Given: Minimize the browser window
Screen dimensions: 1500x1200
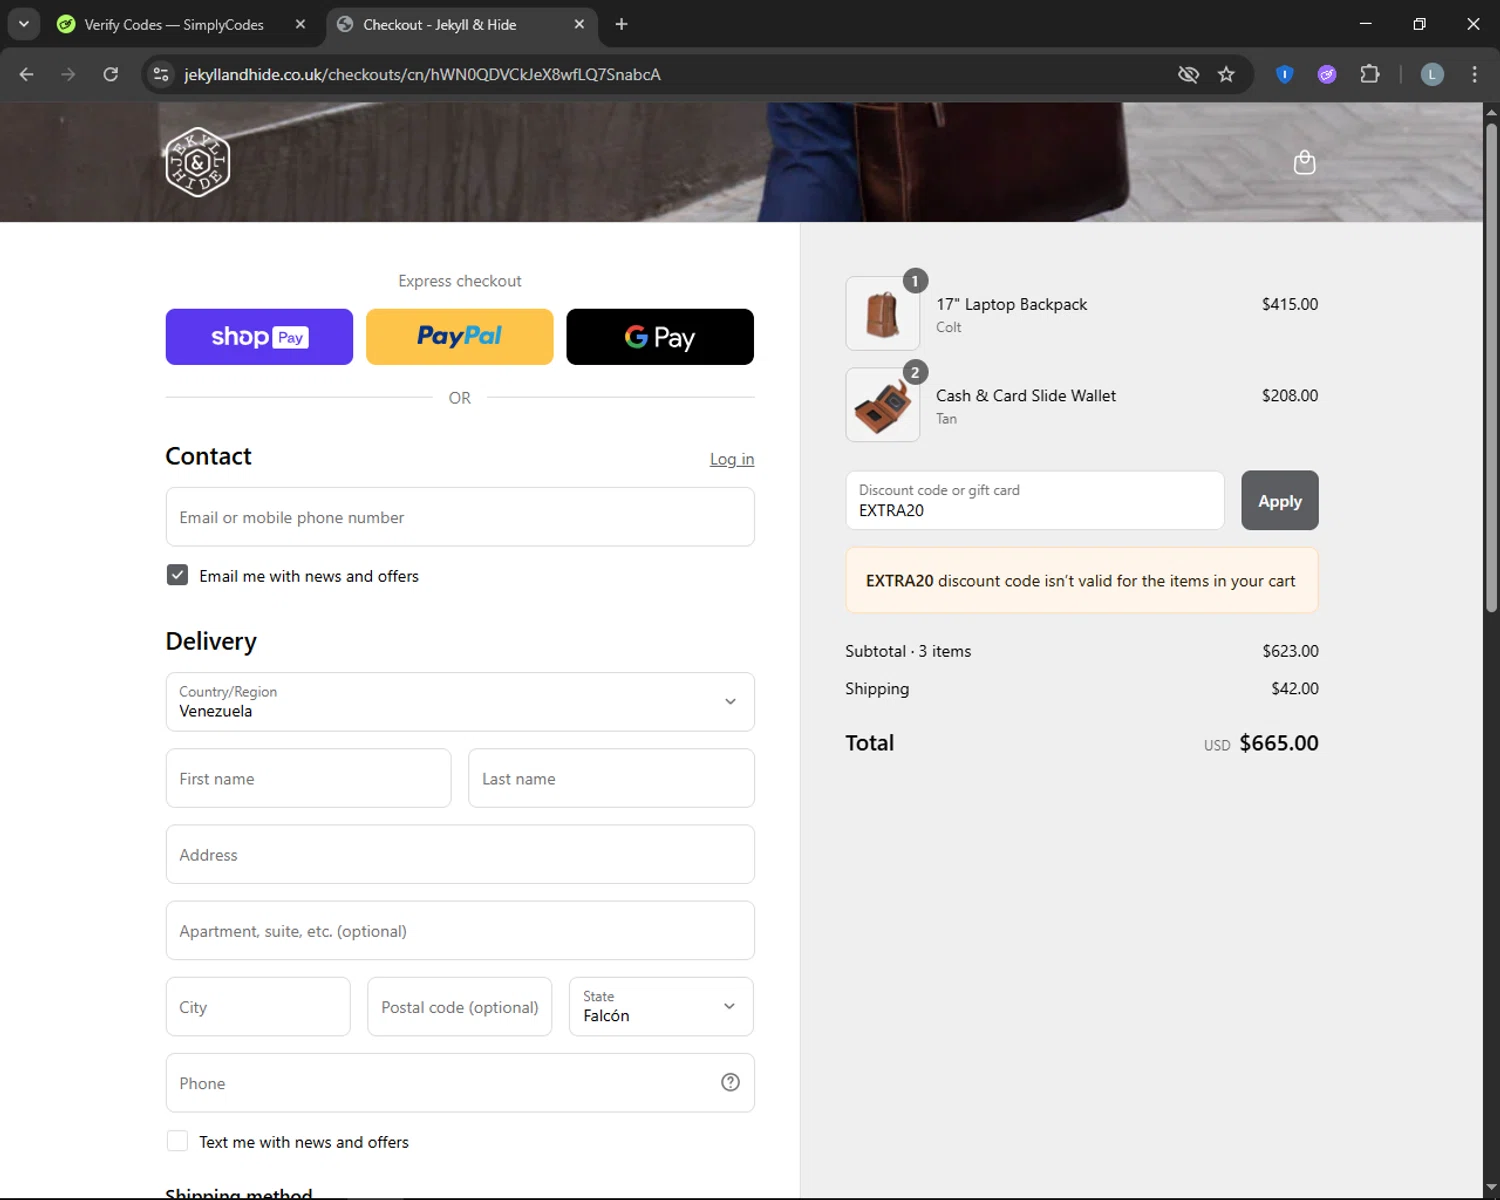Looking at the screenshot, I should tap(1365, 24).
